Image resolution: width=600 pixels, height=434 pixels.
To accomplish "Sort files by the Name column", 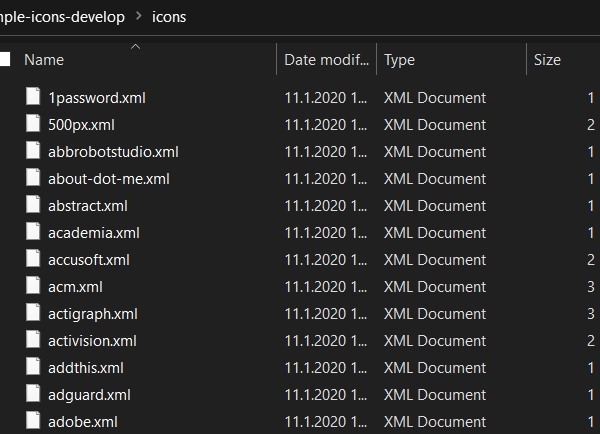I will pos(44,60).
